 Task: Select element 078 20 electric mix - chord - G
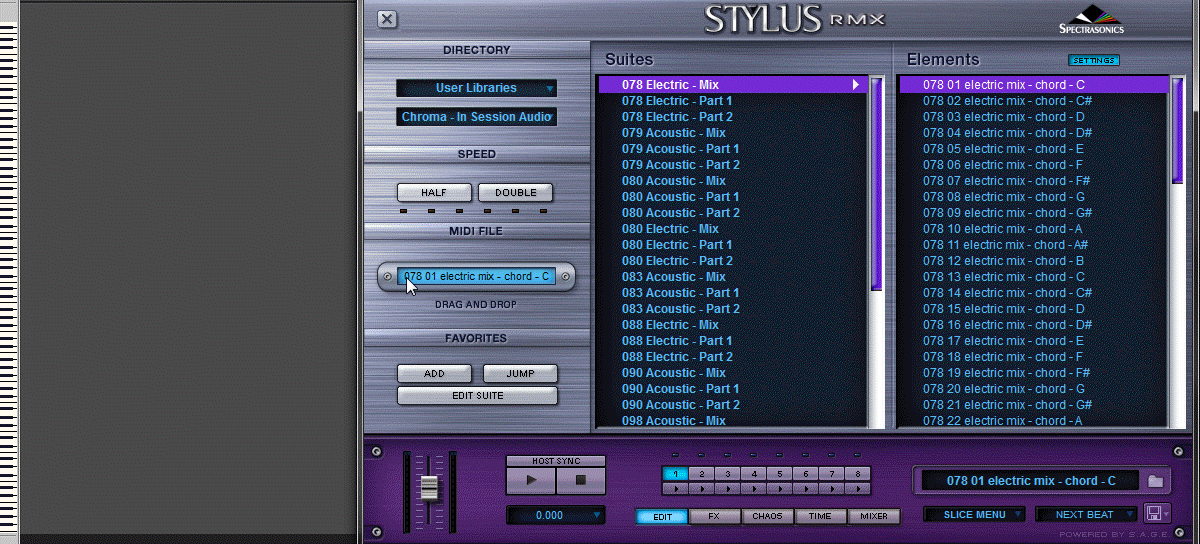tap(1034, 389)
